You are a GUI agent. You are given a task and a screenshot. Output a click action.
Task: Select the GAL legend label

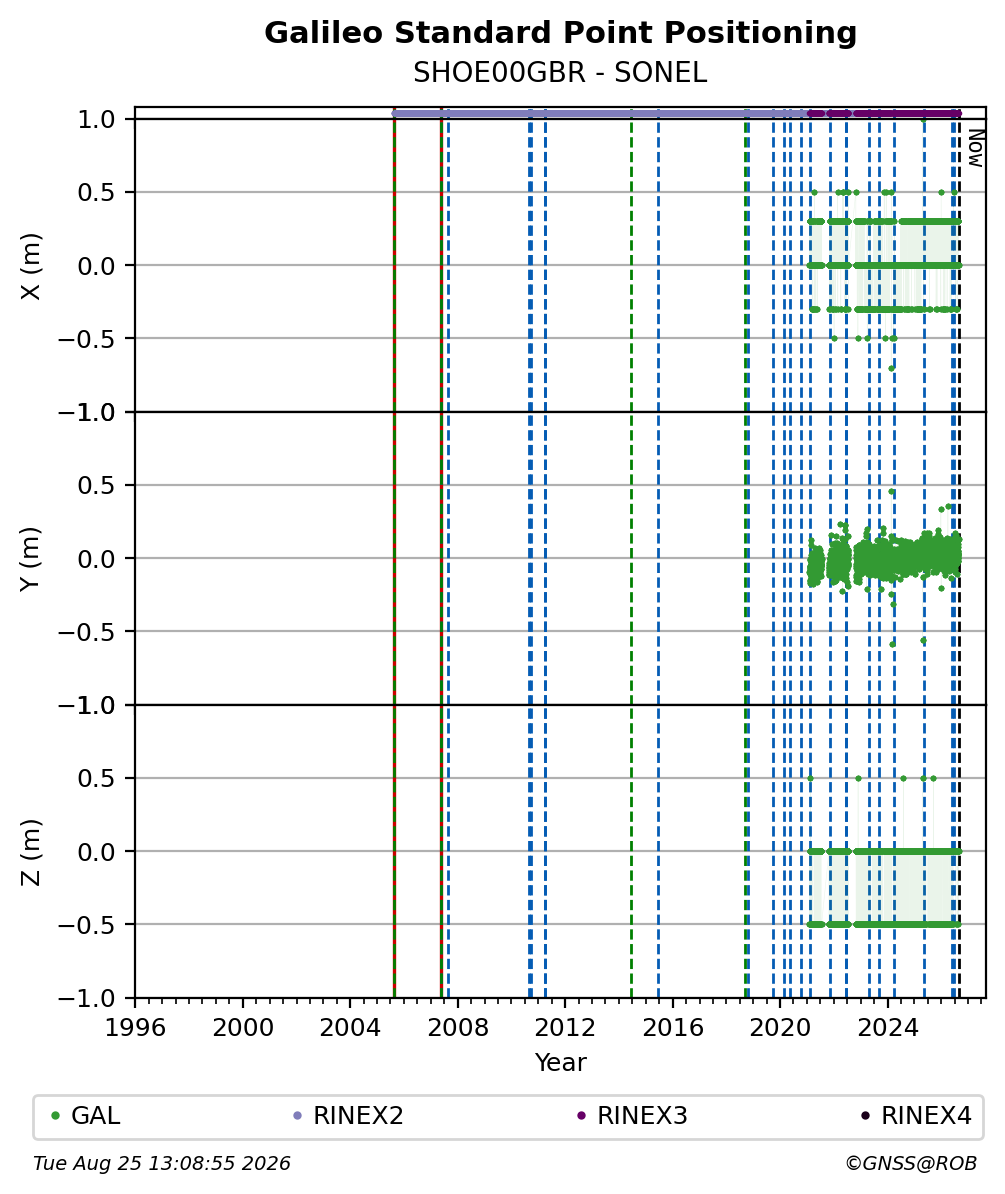point(96,1116)
